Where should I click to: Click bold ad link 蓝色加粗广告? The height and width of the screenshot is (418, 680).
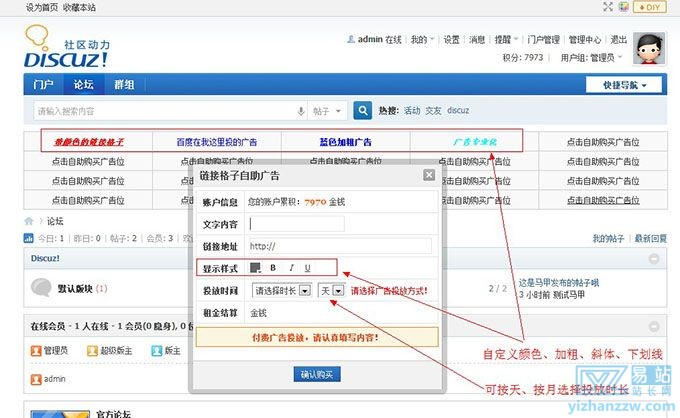(x=346, y=142)
